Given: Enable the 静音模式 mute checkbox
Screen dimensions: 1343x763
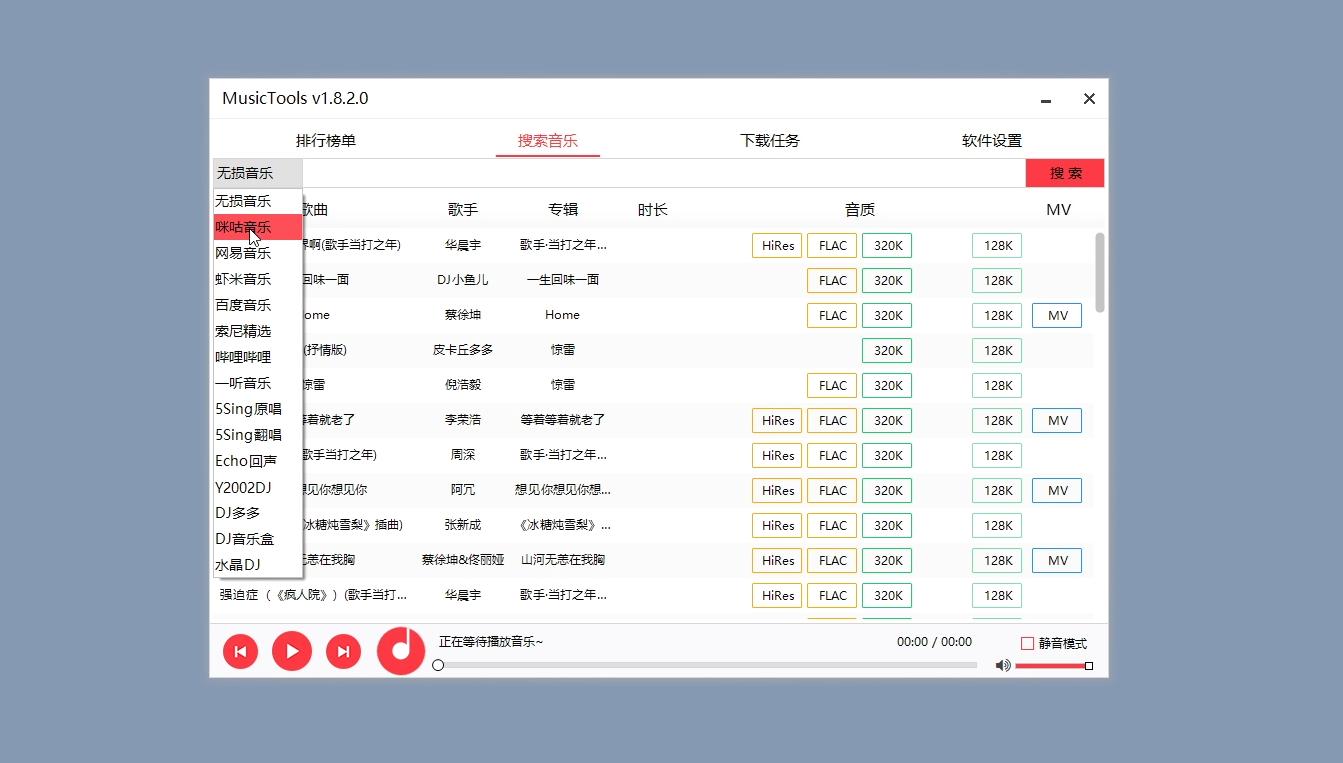Looking at the screenshot, I should point(1027,643).
